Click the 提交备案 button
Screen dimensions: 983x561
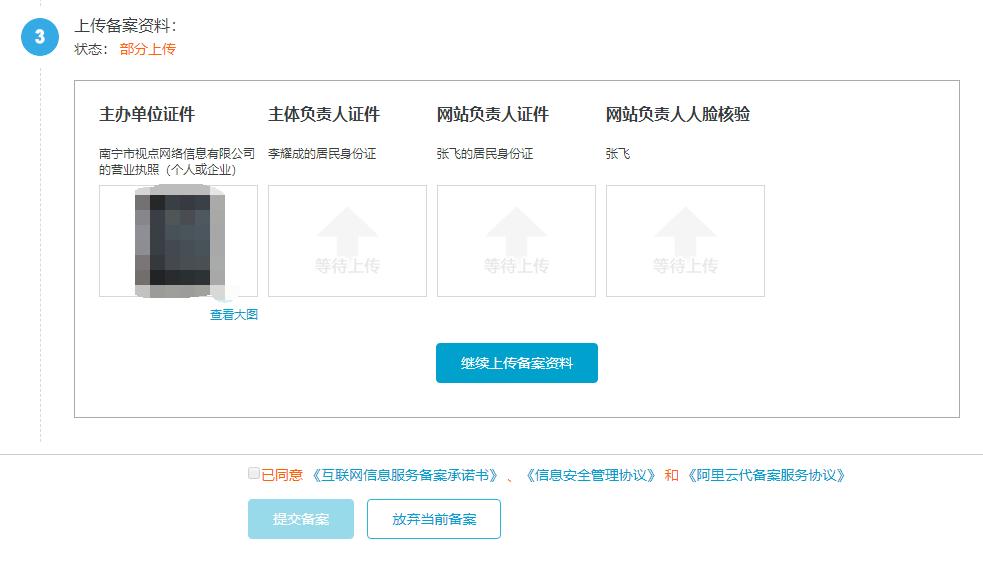pyautogui.click(x=301, y=519)
